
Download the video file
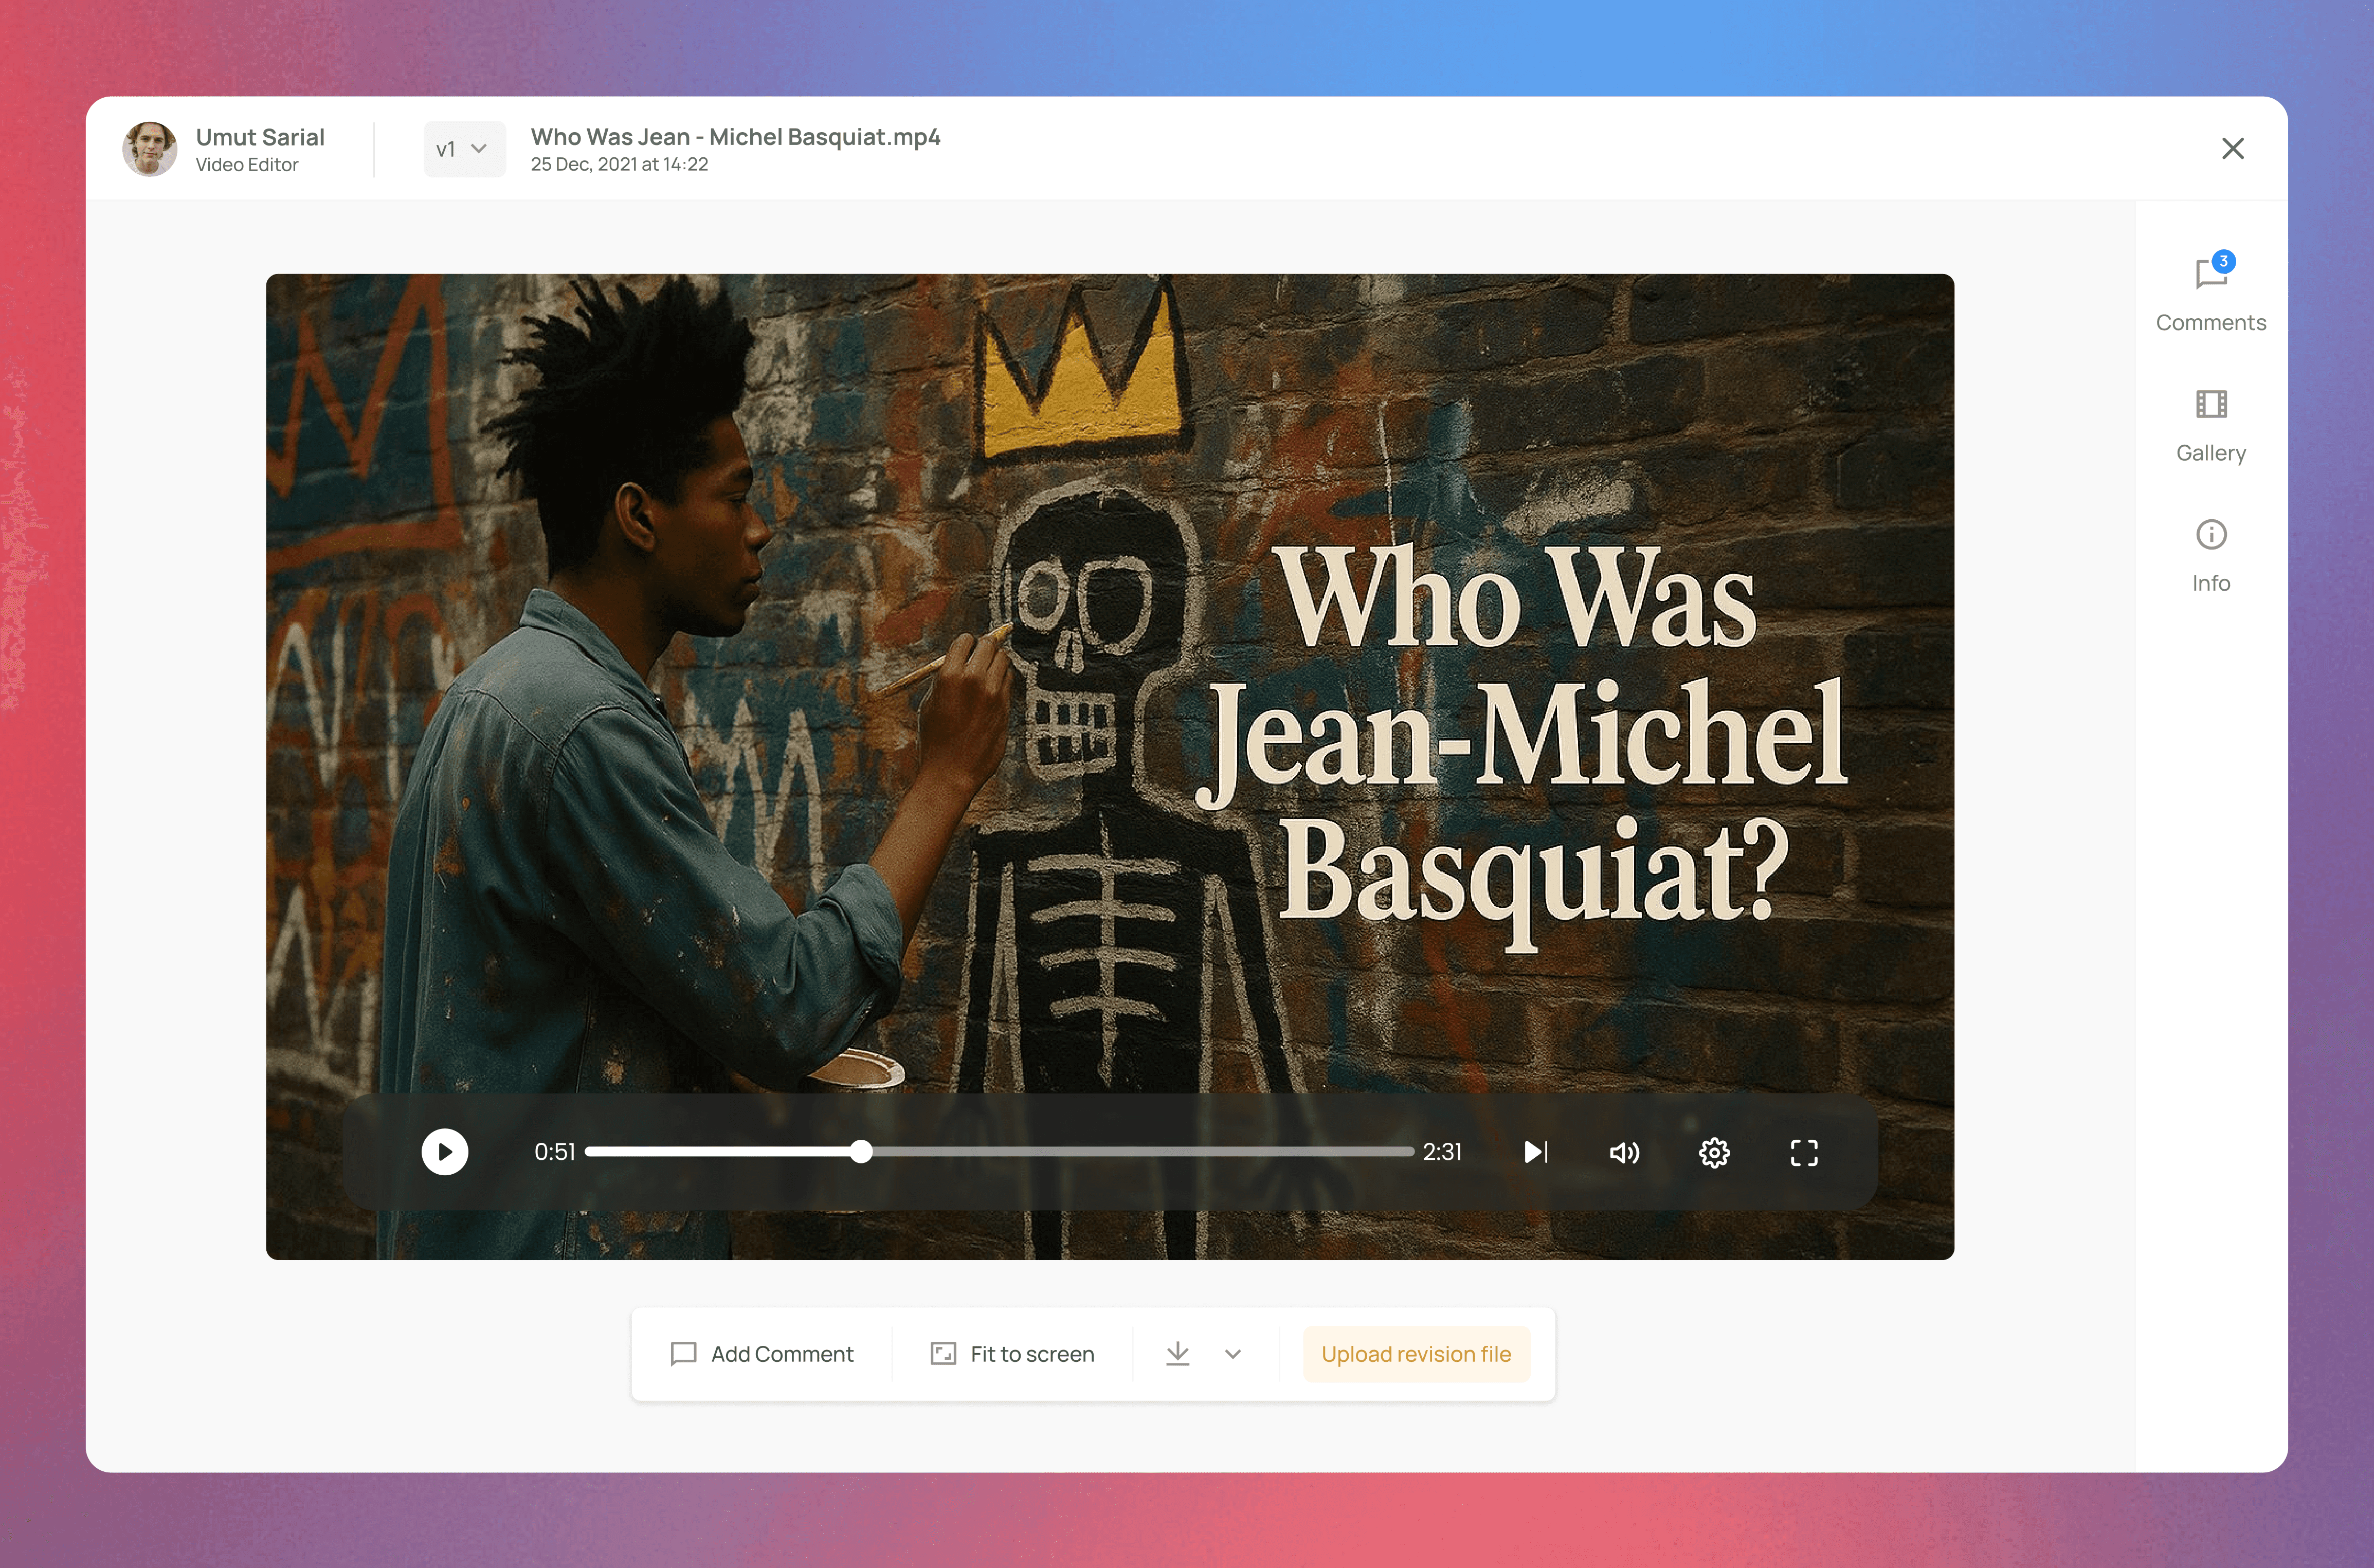click(x=1178, y=1354)
